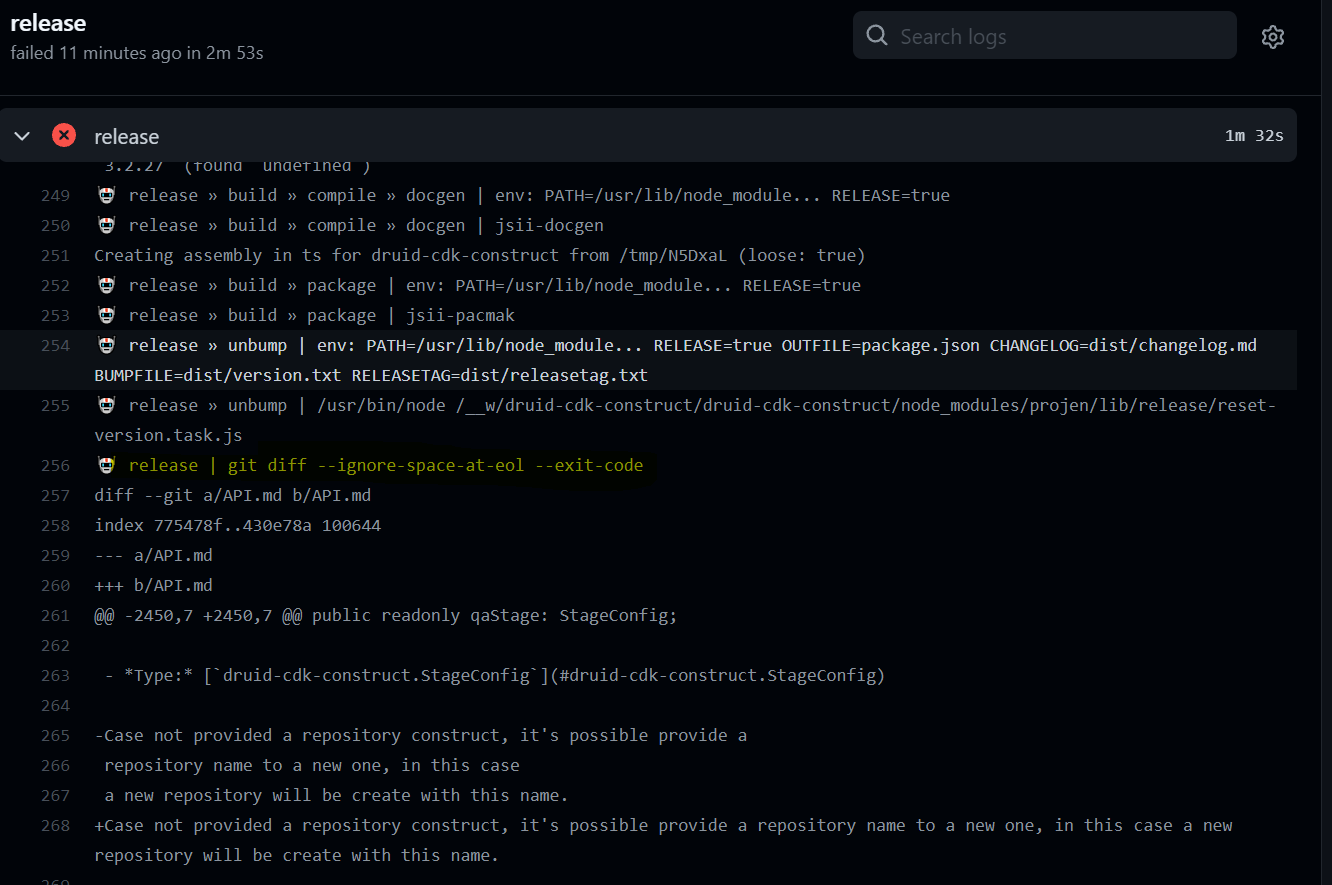Click the 1m 32s duration label
Image resolution: width=1332 pixels, height=885 pixels.
click(1254, 135)
